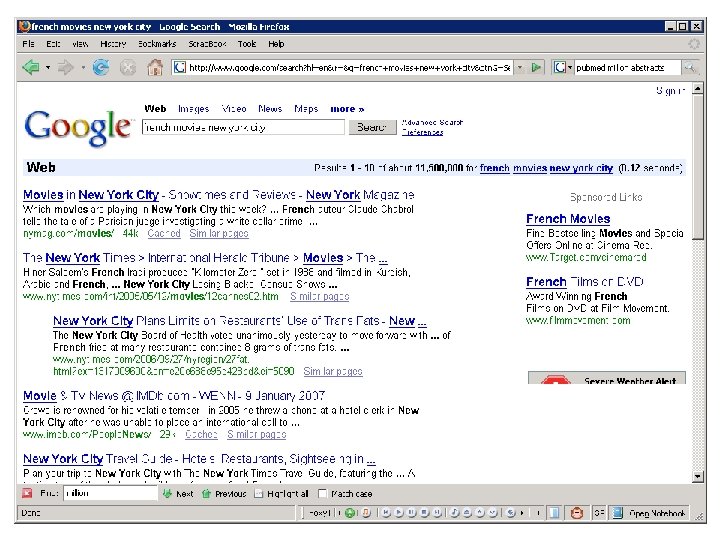Click the FoxyTunes music note player icon

click(x=454, y=512)
